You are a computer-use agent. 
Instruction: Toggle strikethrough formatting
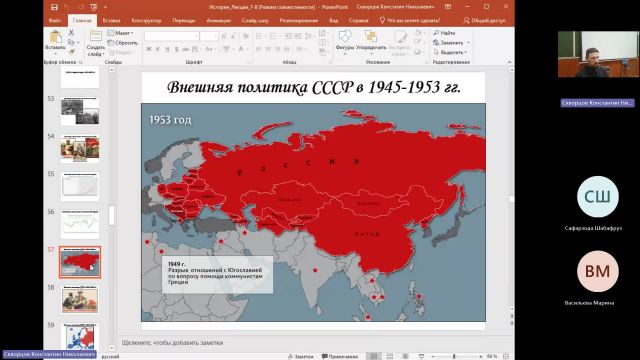pos(186,49)
